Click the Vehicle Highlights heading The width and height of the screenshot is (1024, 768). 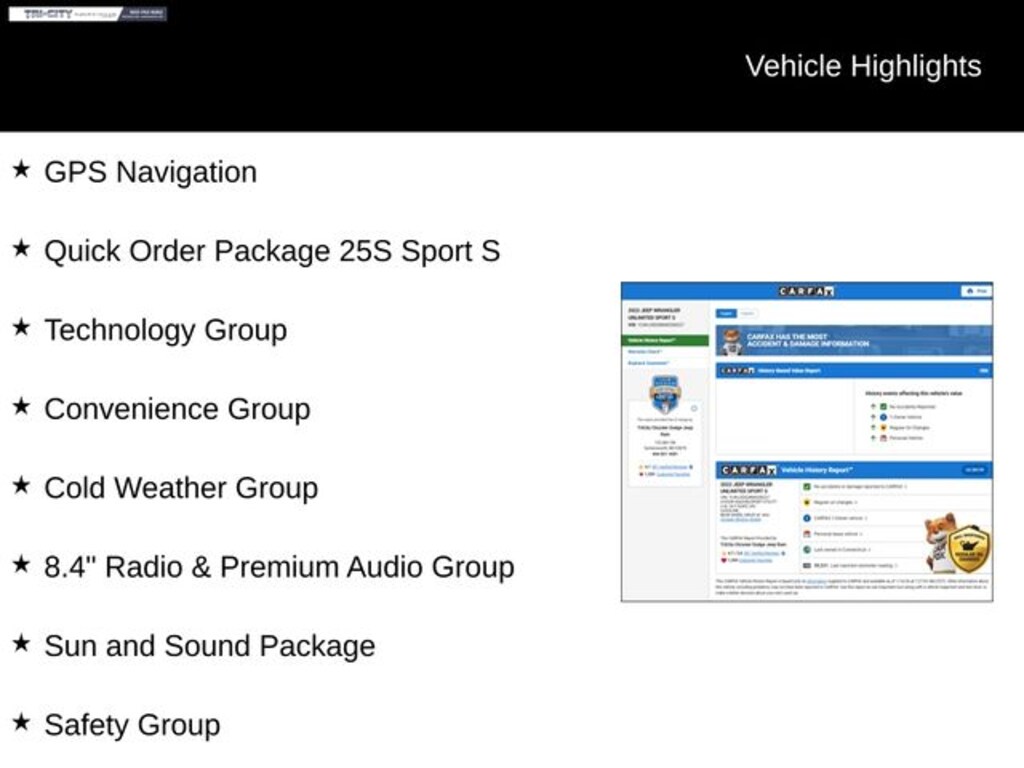862,66
